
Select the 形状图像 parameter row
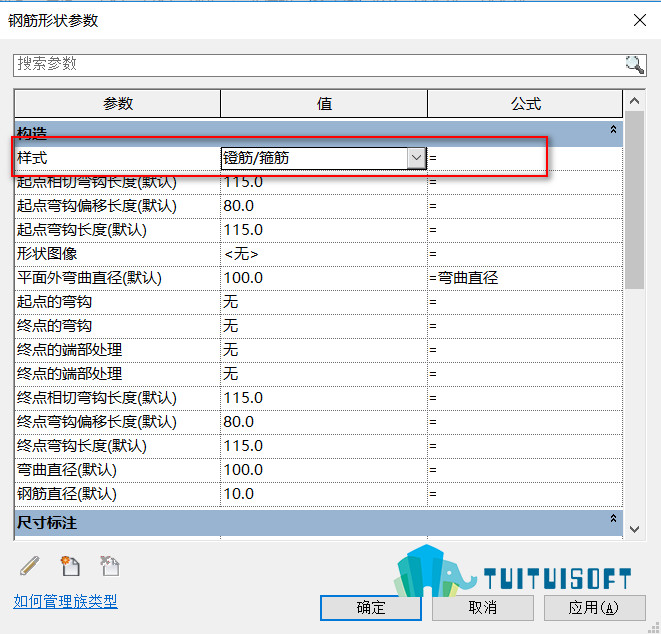[319, 254]
